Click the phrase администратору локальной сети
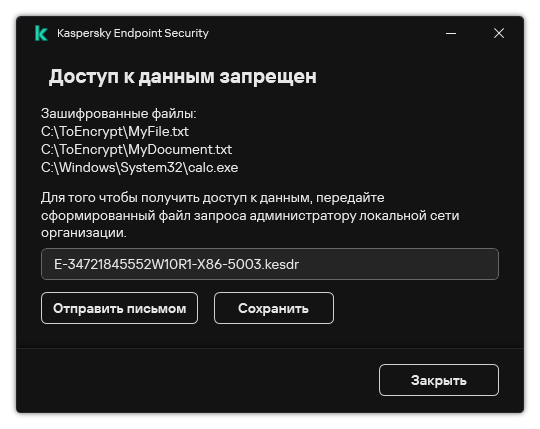The width and height of the screenshot is (540, 429). pos(354,216)
